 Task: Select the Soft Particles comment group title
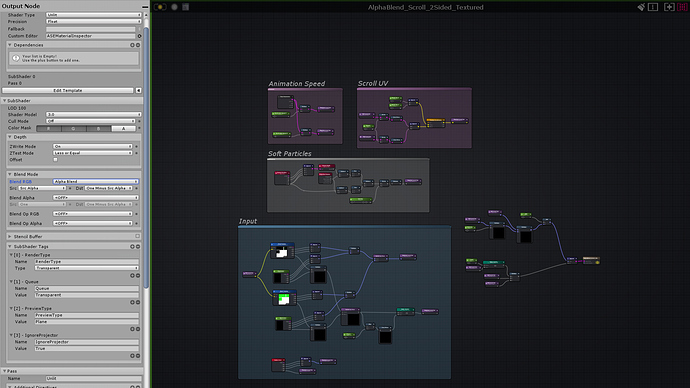[x=290, y=154]
